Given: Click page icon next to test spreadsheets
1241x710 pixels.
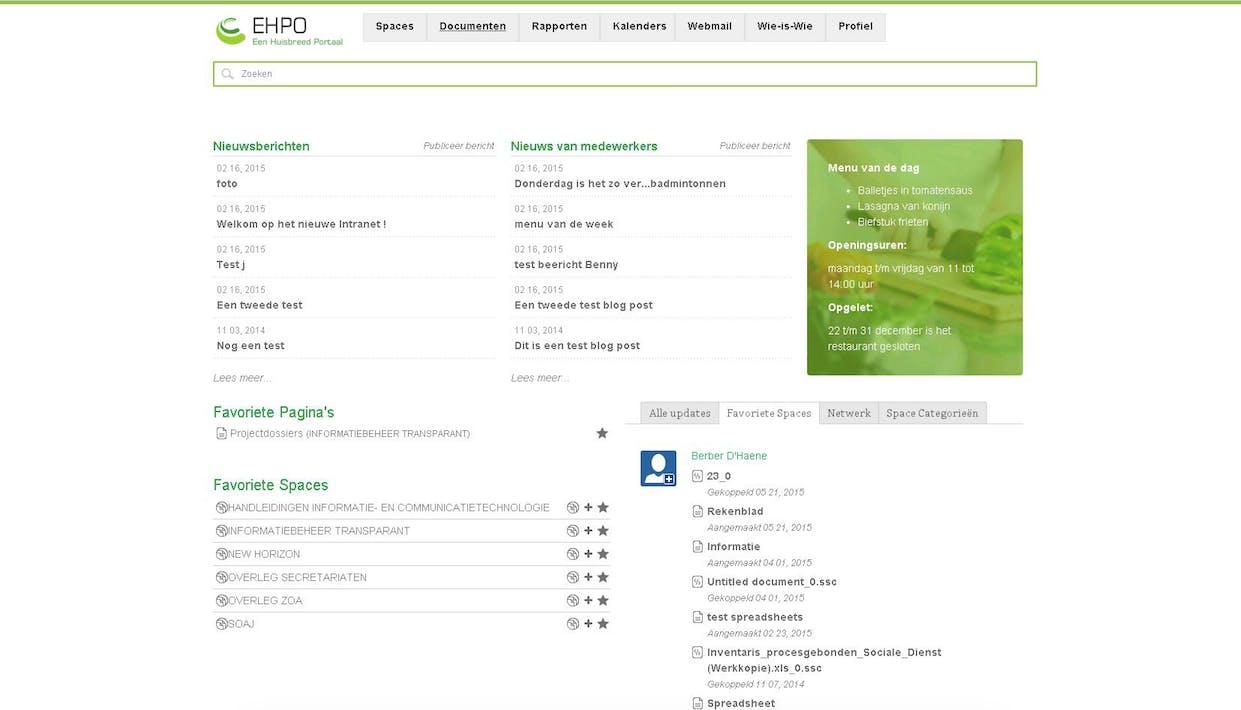Looking at the screenshot, I should 698,617.
